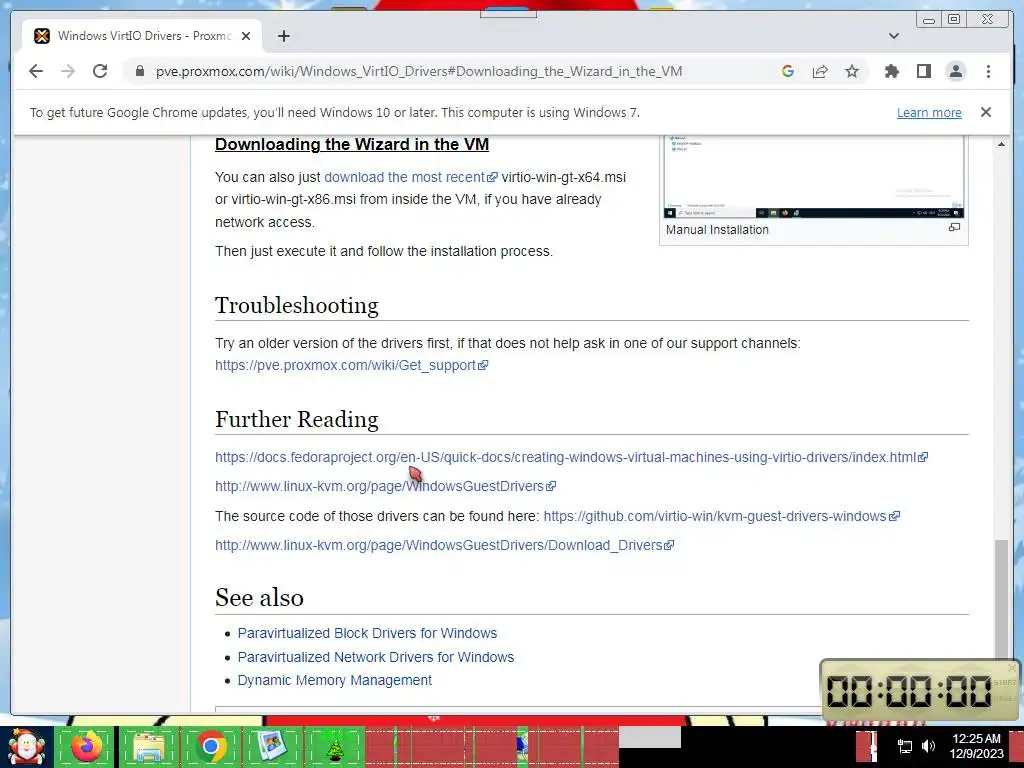Click the scrollbar up arrow
The height and width of the screenshot is (768, 1024).
[x=1001, y=144]
